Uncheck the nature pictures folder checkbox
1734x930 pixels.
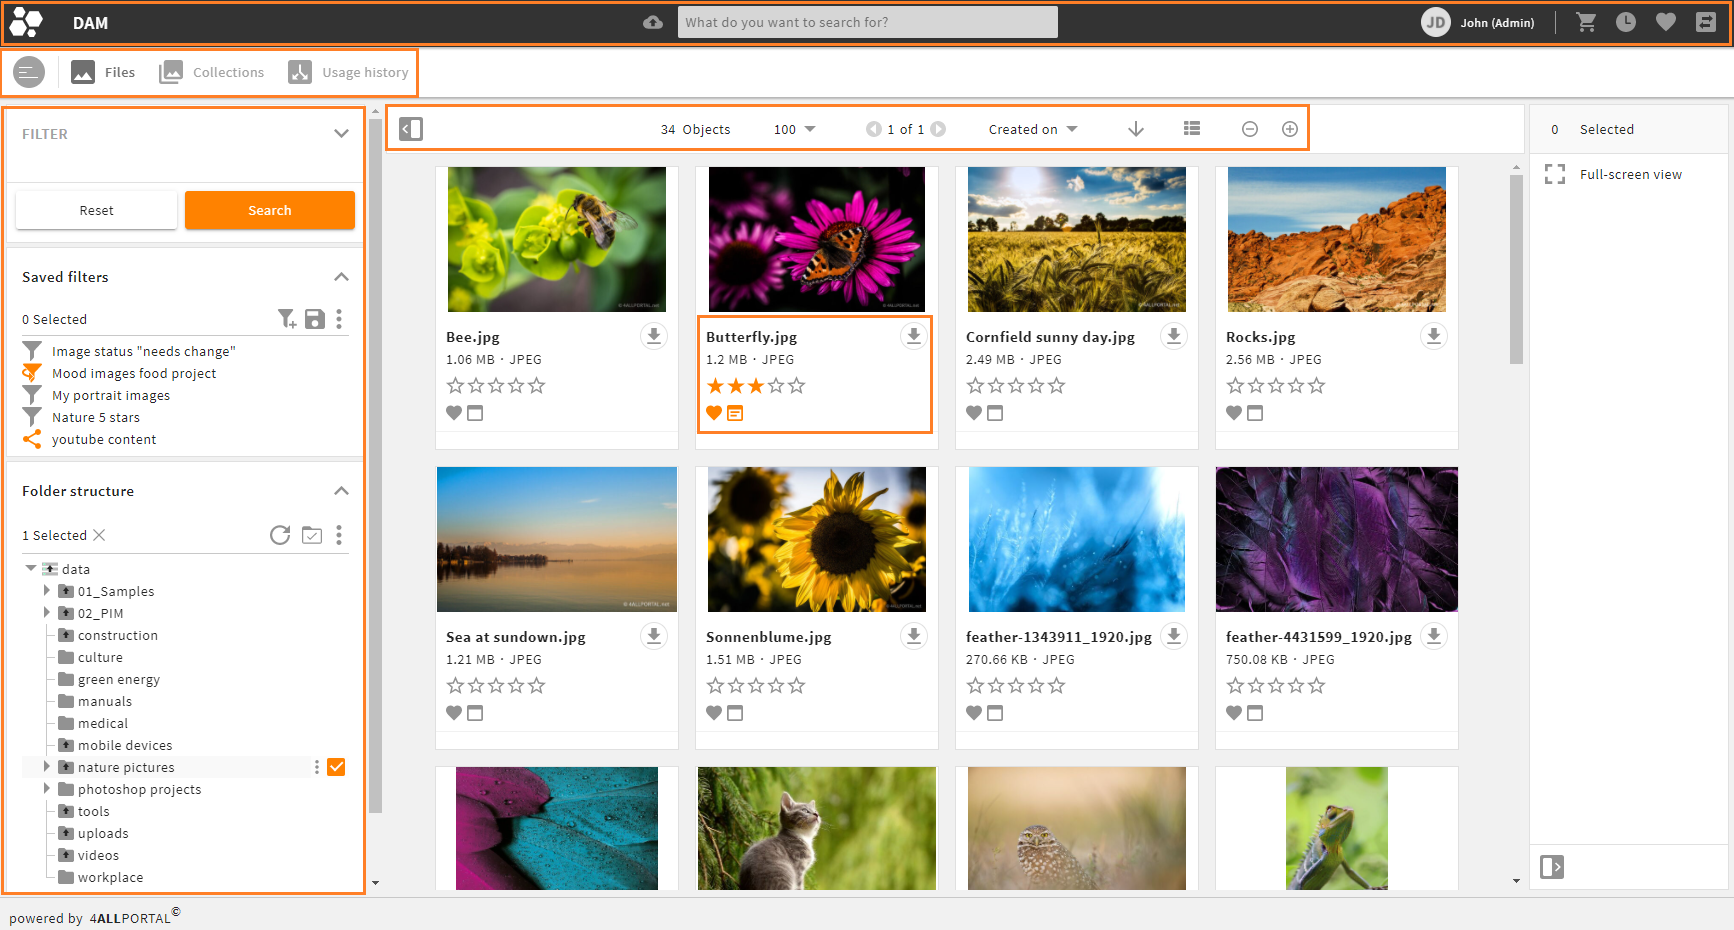tap(336, 767)
